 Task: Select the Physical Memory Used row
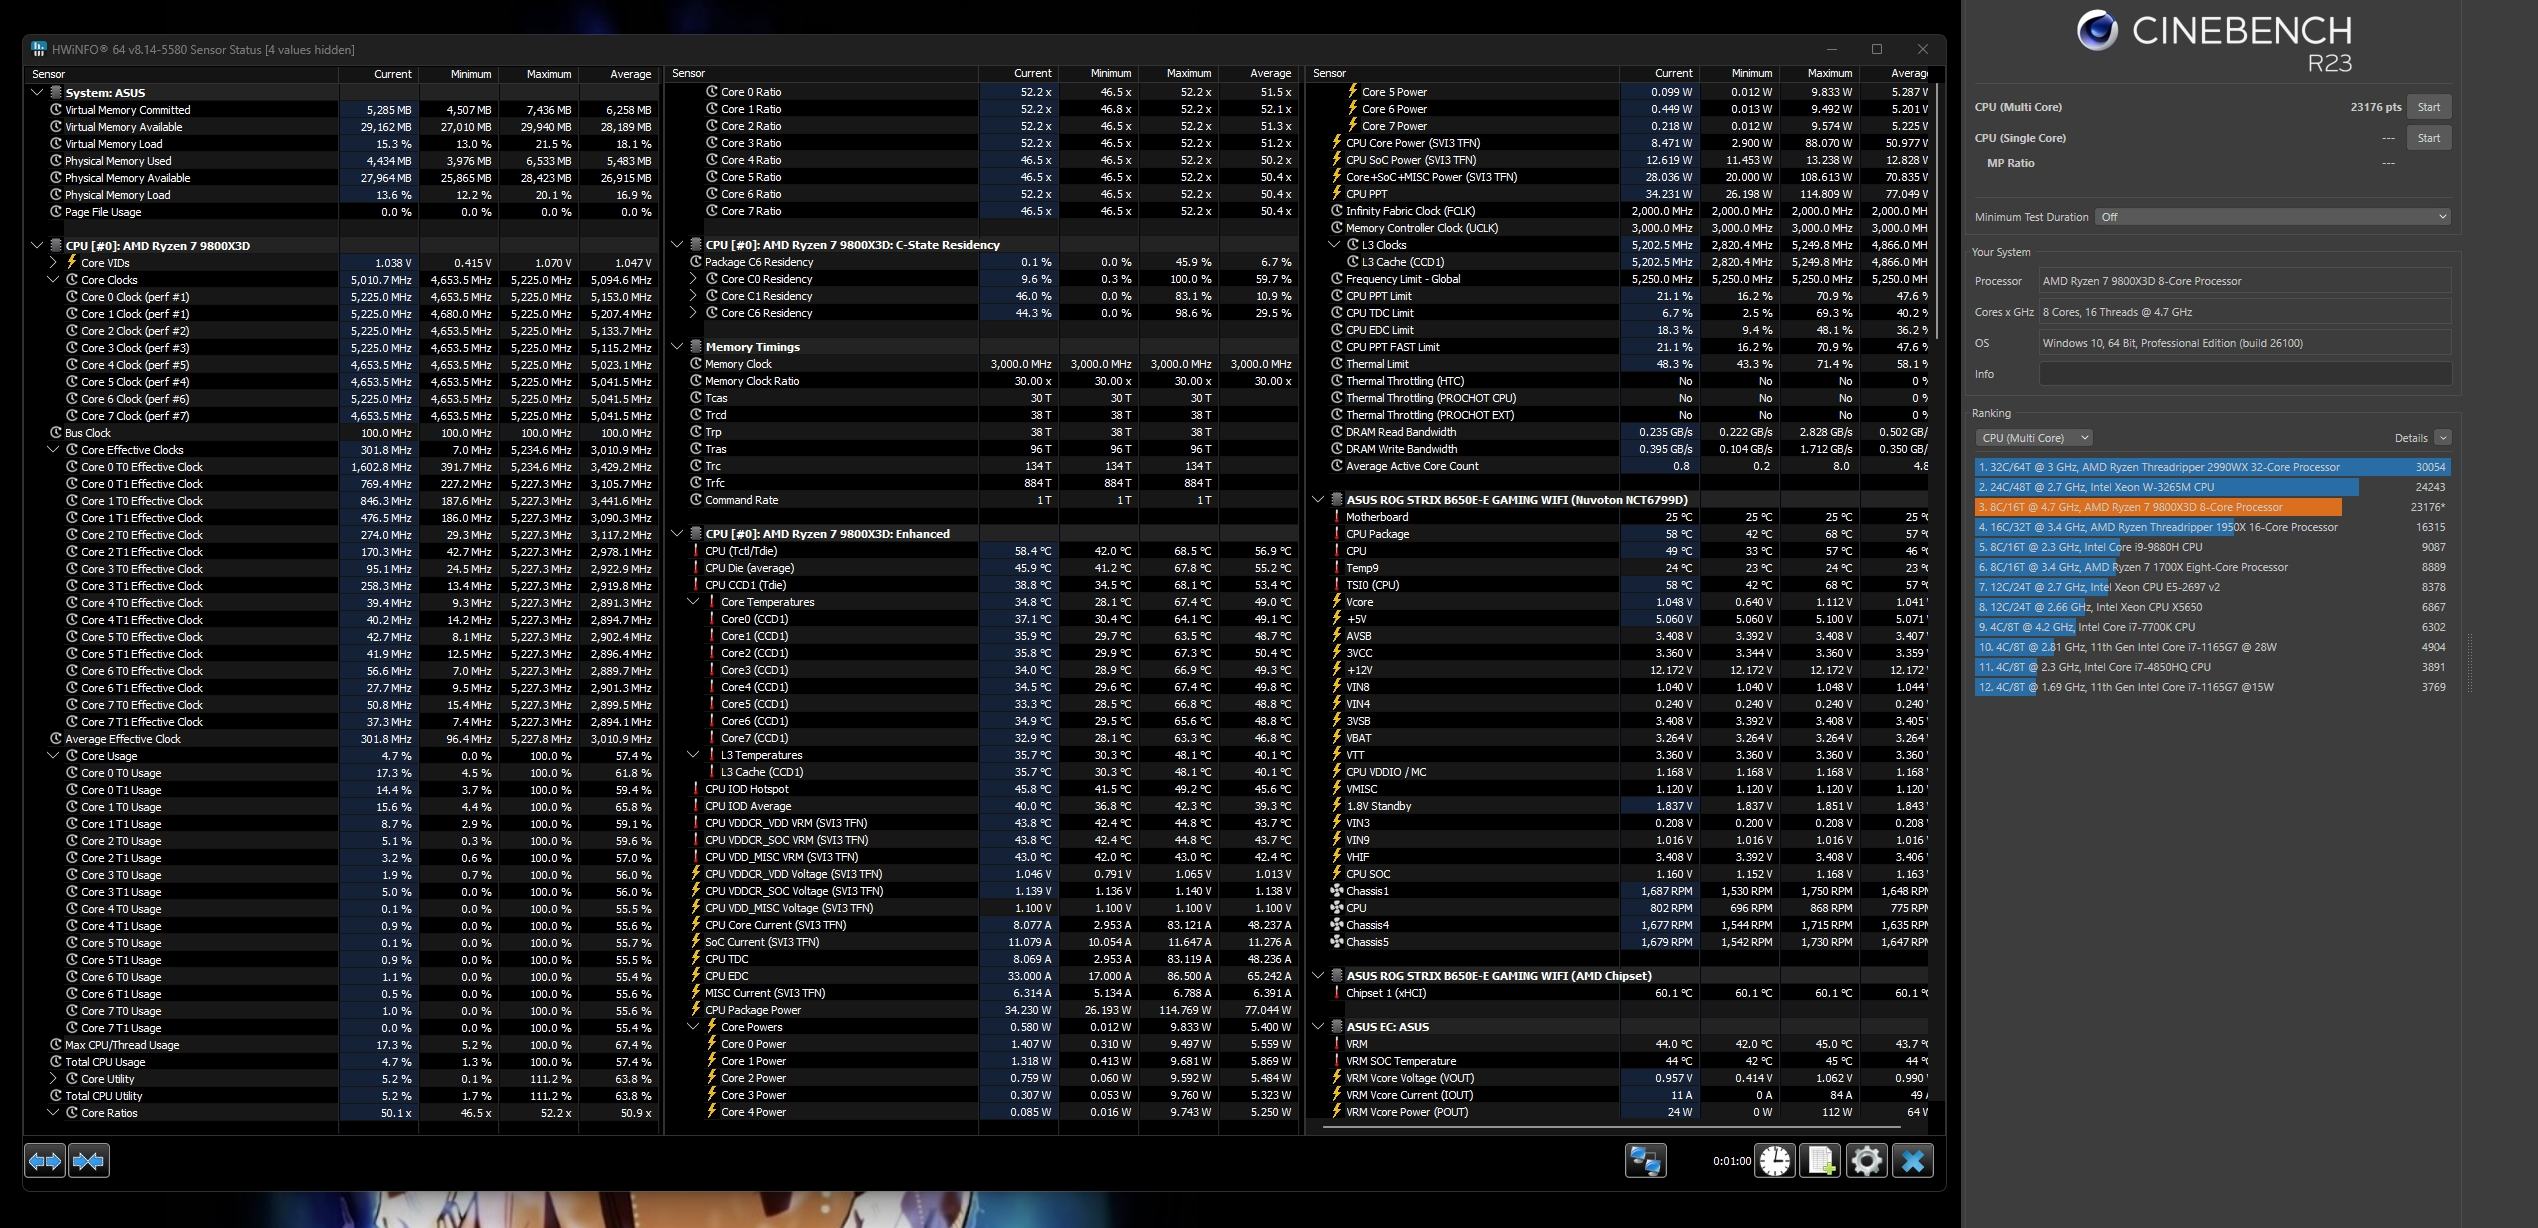(x=342, y=161)
